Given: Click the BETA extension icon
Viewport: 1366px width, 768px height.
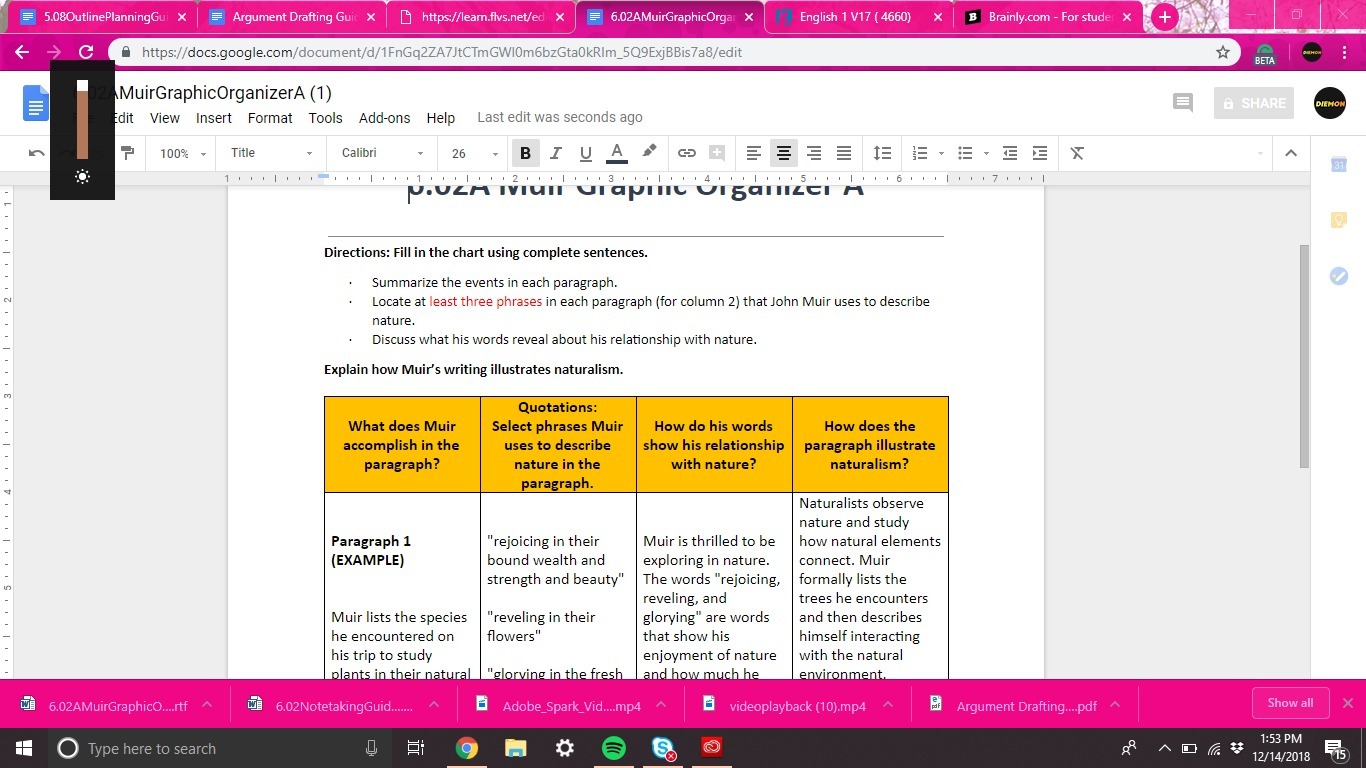Looking at the screenshot, I should (1265, 54).
